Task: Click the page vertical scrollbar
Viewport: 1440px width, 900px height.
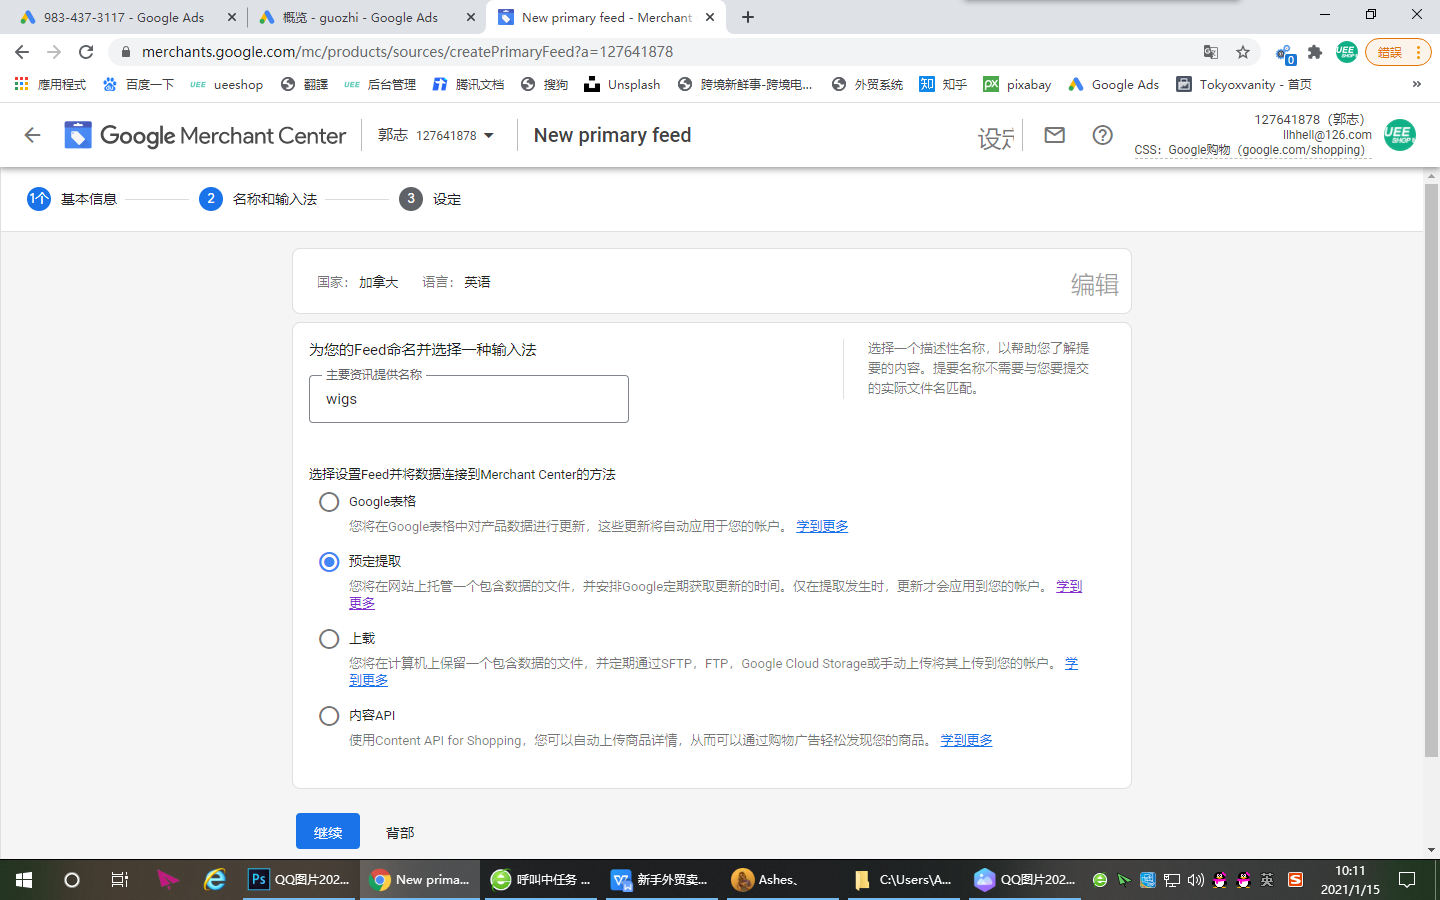Action: pyautogui.click(x=1431, y=470)
